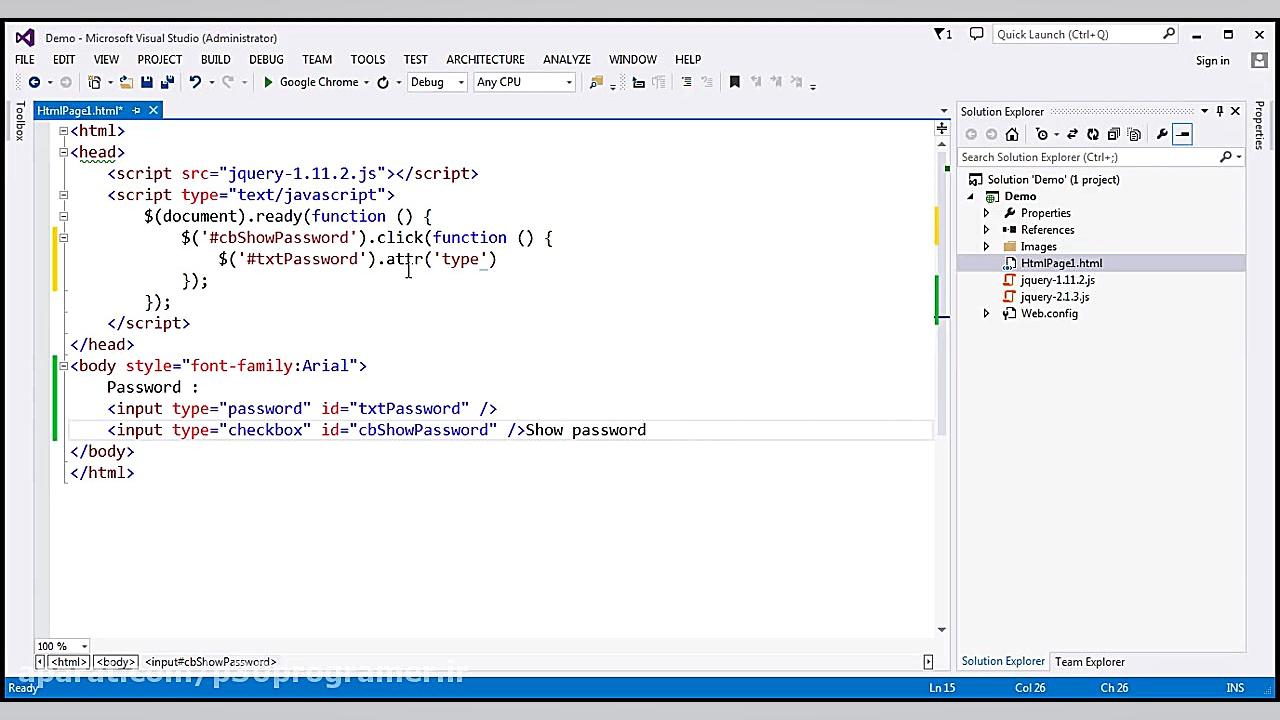1280x720 pixels.
Task: Toggle the Solution Explorer pin icon
Action: pos(1219,111)
